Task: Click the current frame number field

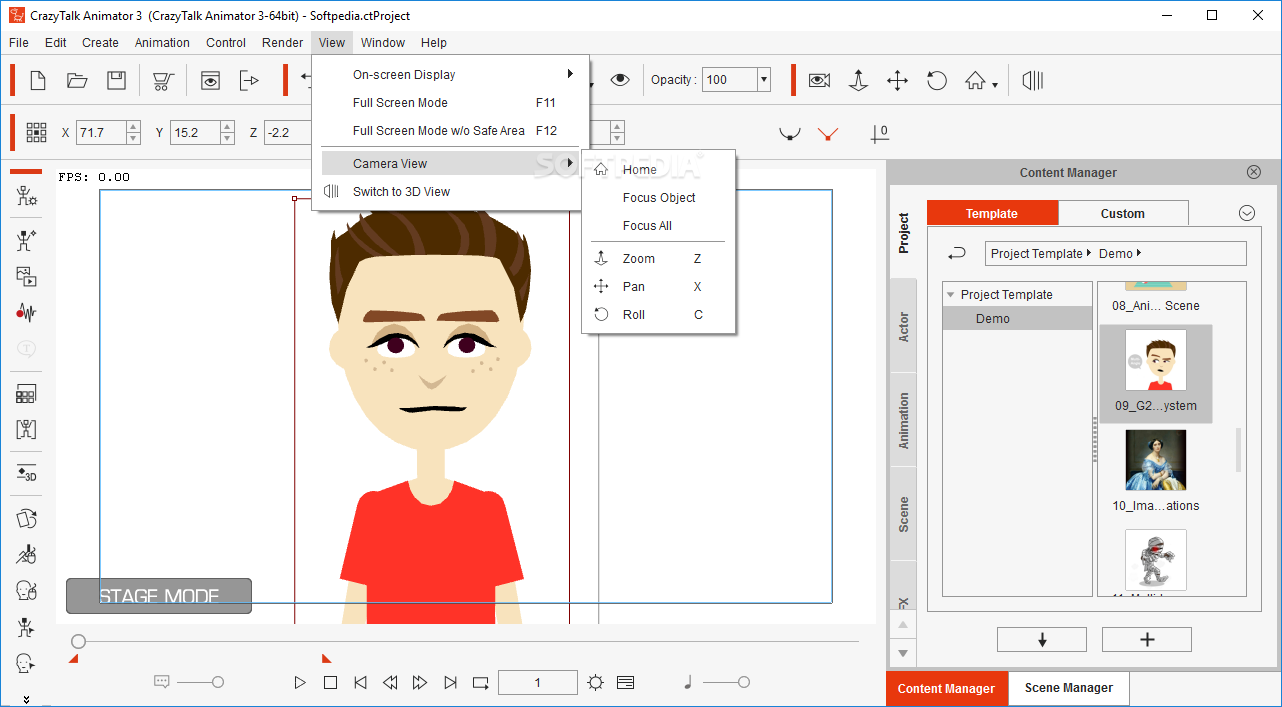Action: tap(538, 683)
